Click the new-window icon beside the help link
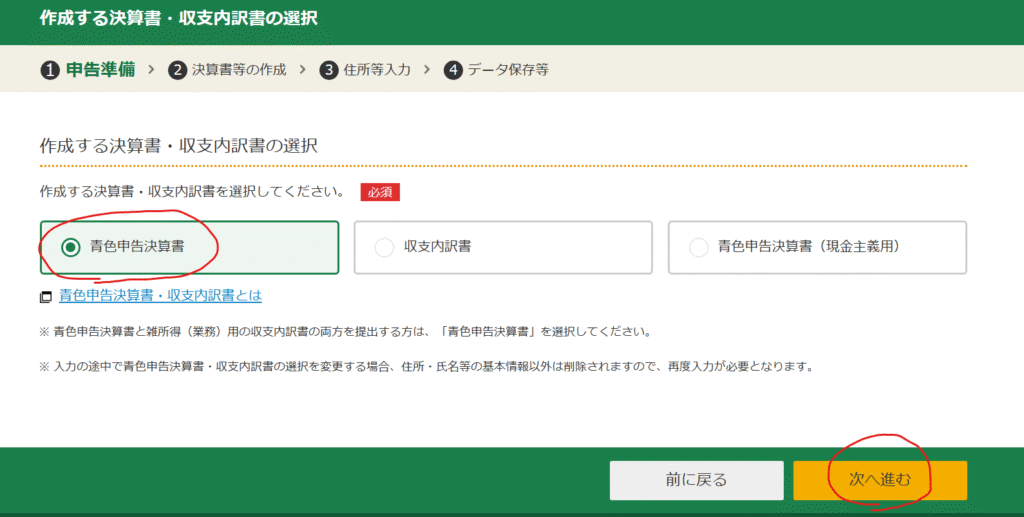 pos(46,297)
